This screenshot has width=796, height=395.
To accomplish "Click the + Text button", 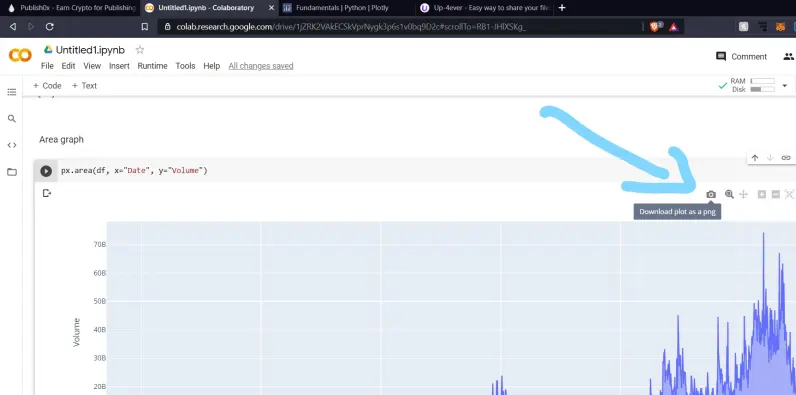I will point(84,86).
